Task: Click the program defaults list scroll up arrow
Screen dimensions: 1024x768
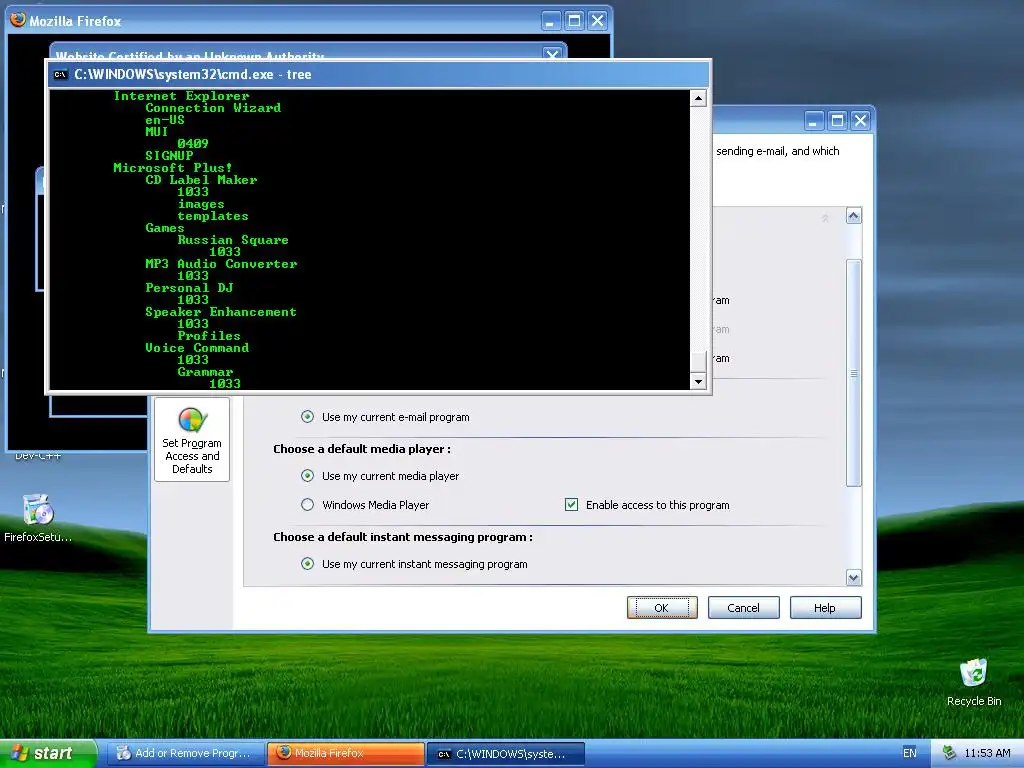Action: [x=854, y=216]
